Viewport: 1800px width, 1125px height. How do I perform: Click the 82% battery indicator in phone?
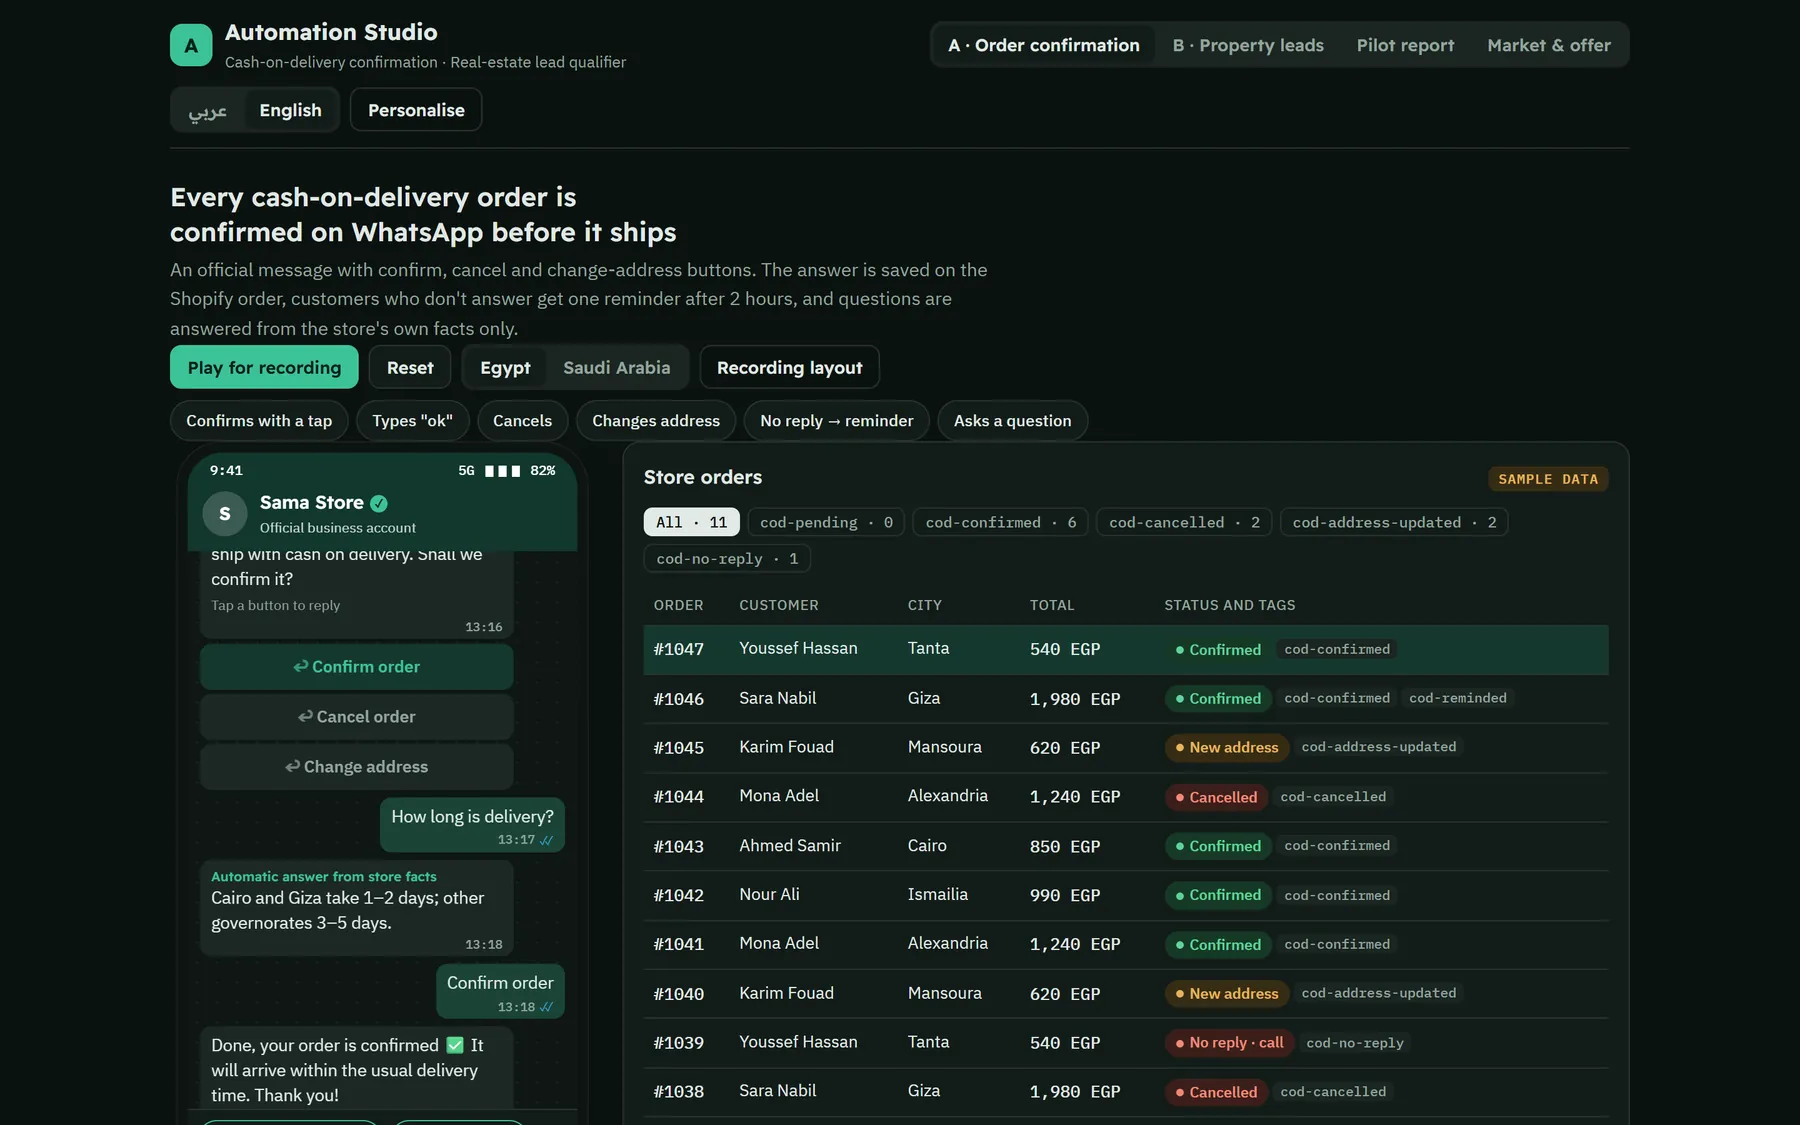pyautogui.click(x=543, y=471)
